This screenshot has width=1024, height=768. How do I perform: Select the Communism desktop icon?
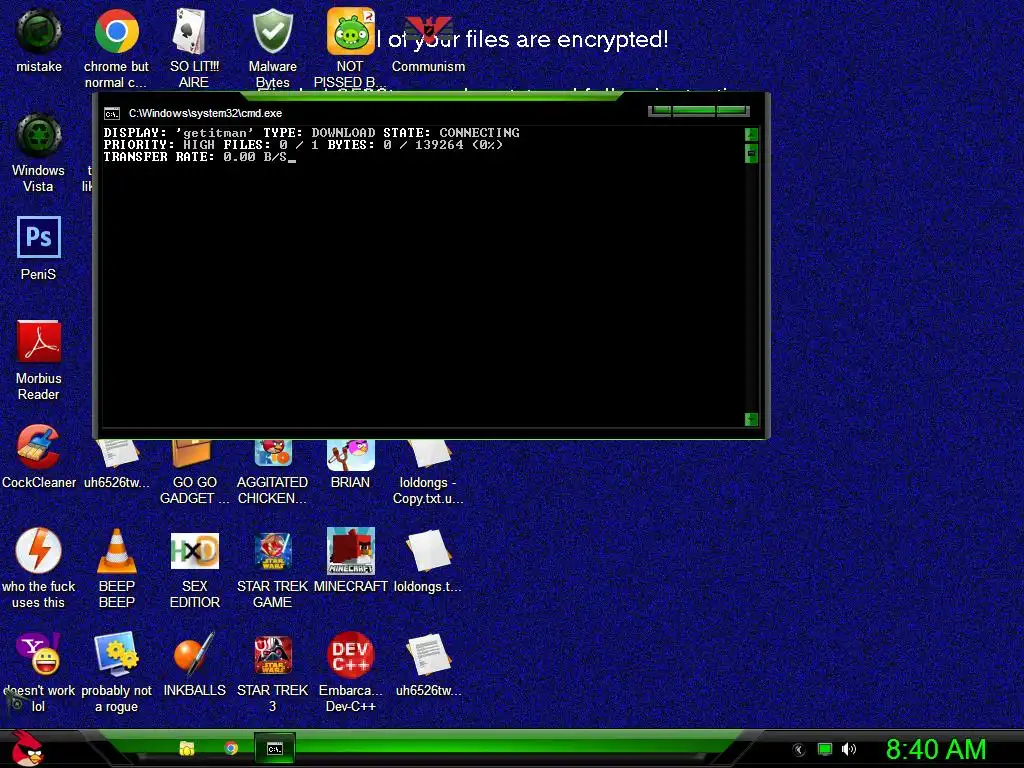(x=428, y=31)
